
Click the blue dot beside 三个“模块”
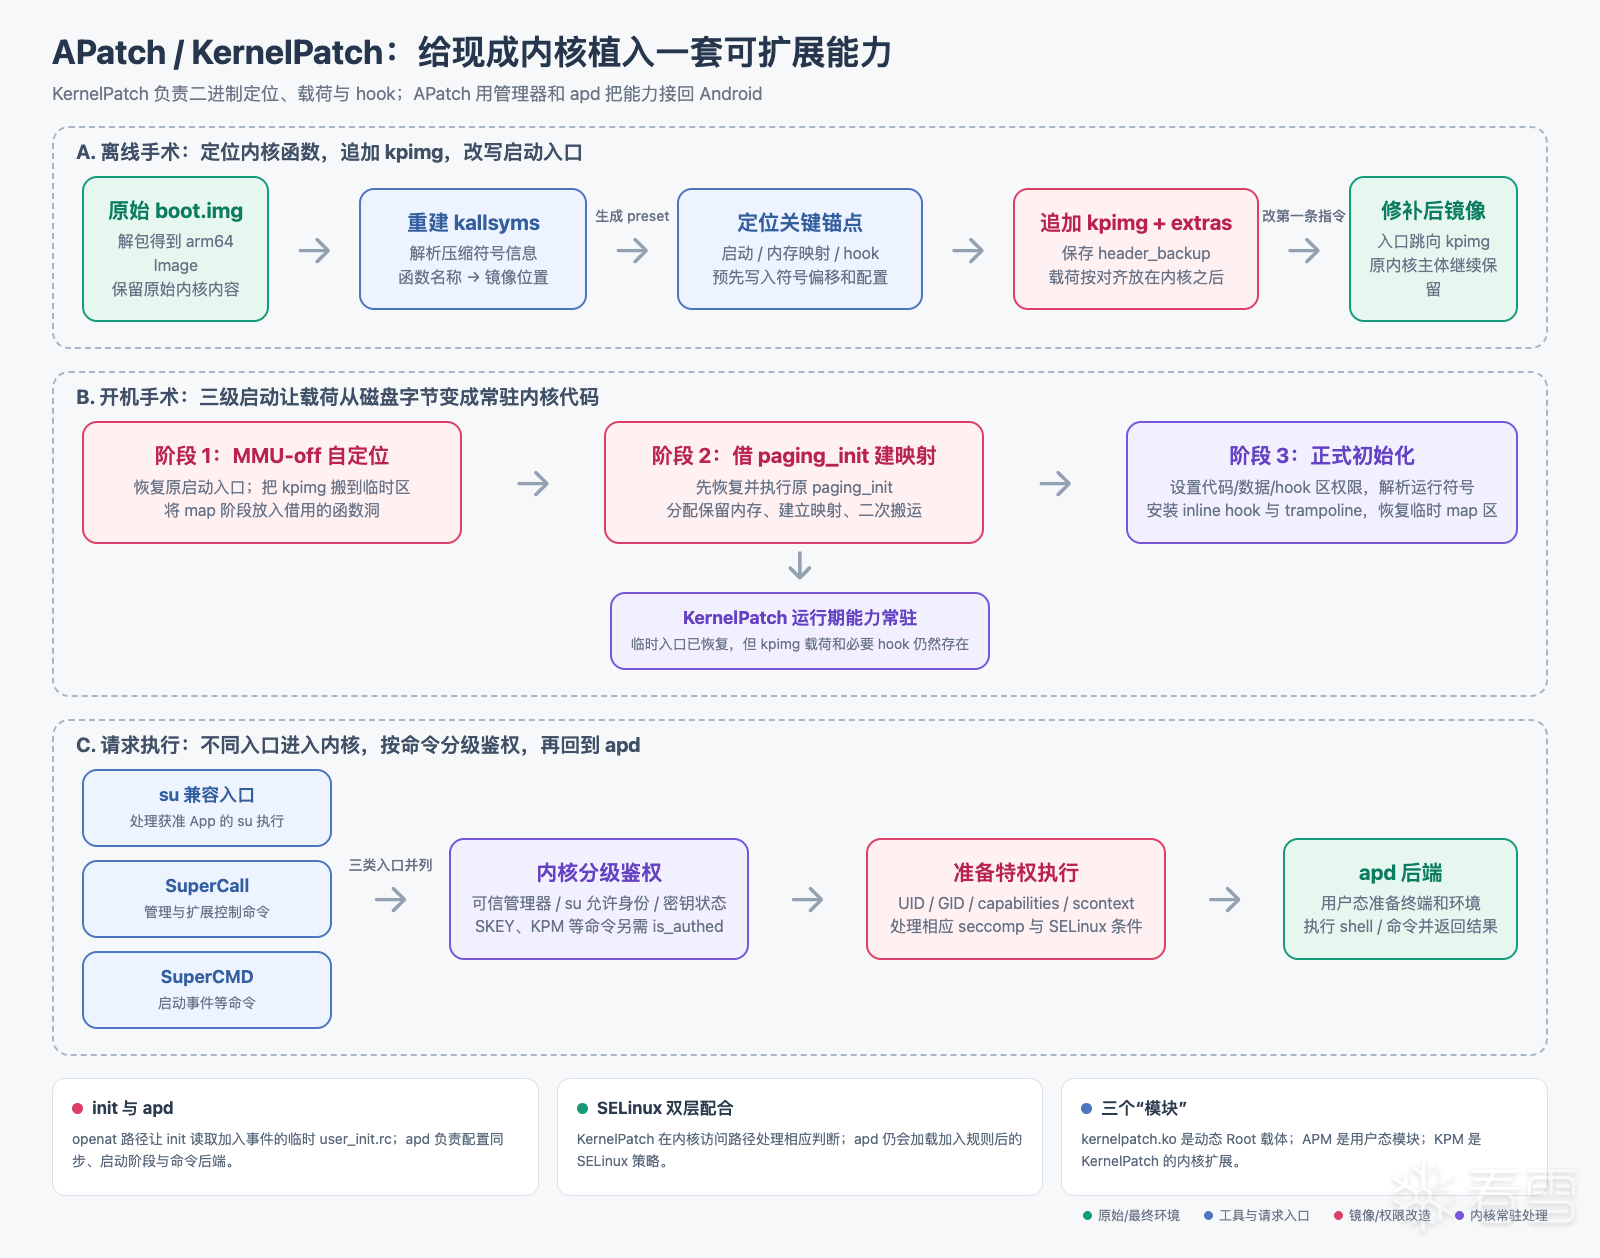(1087, 1109)
